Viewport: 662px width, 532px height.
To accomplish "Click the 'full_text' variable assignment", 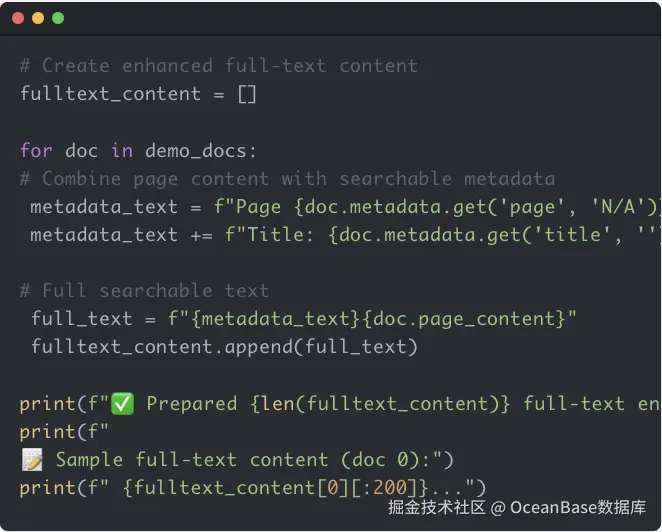I will [81, 319].
